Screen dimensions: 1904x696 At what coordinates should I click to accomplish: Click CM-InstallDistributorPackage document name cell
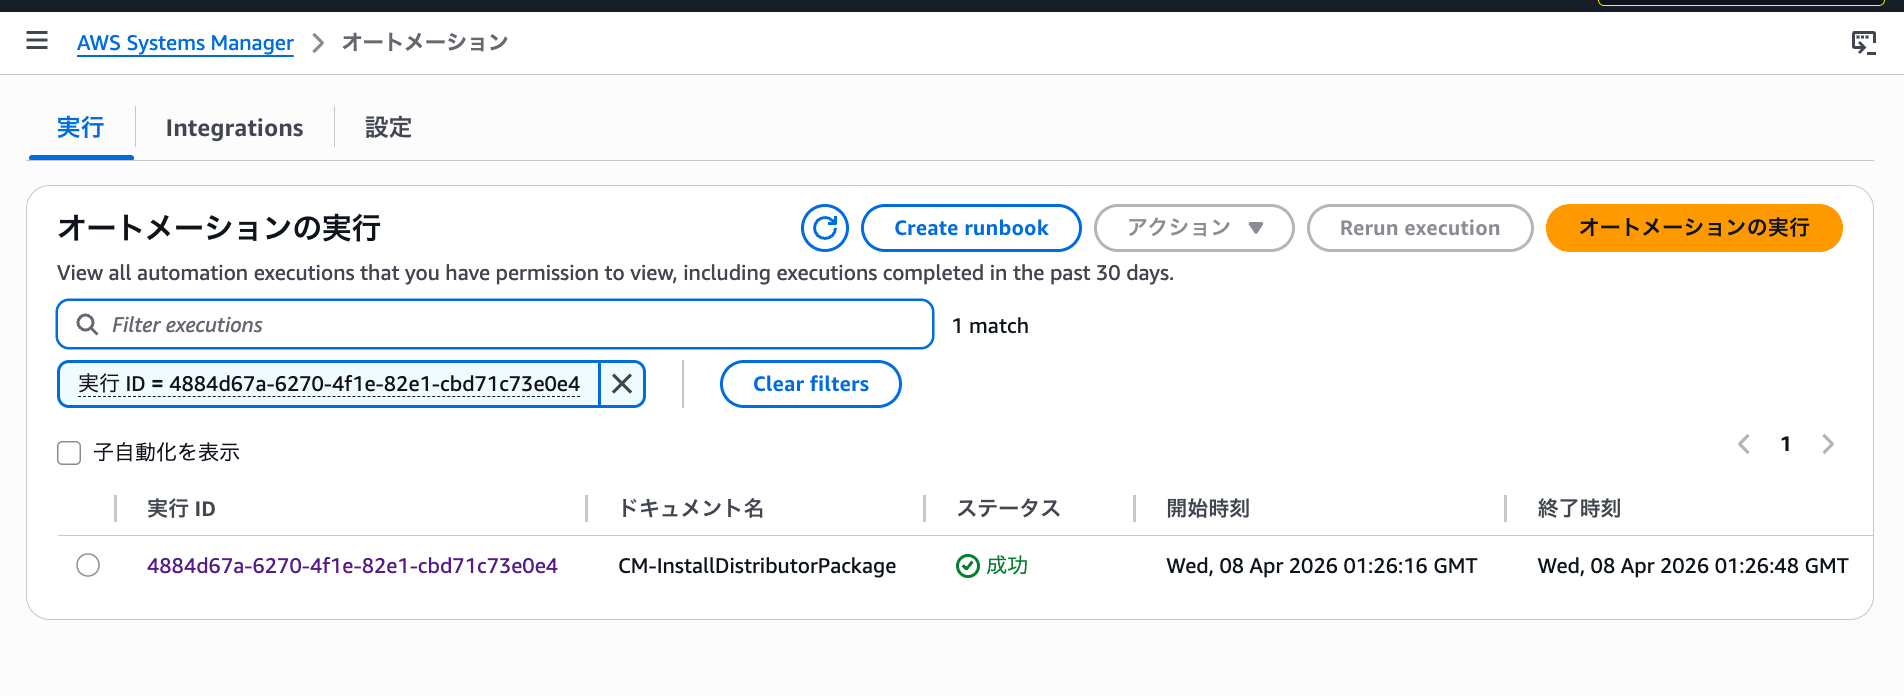pos(757,566)
